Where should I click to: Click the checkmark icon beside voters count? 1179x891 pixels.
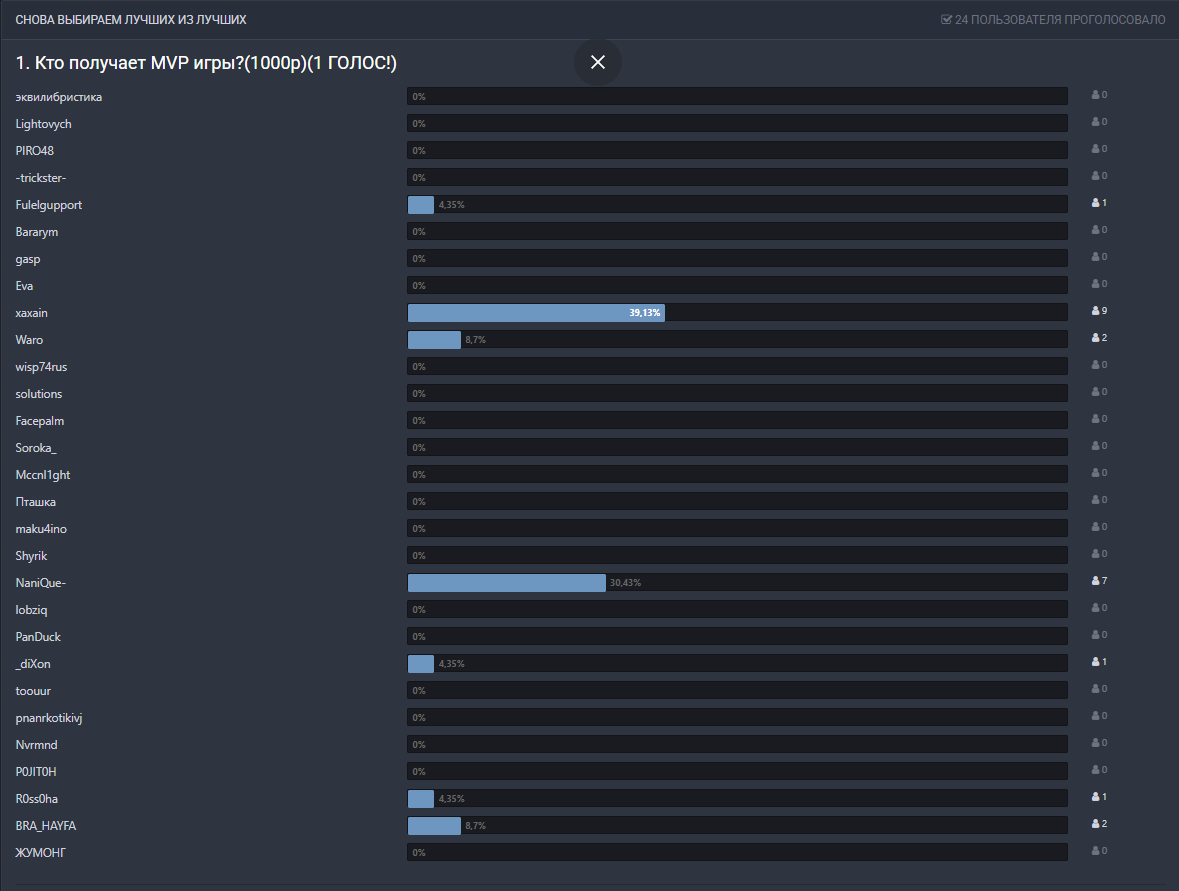tap(946, 20)
